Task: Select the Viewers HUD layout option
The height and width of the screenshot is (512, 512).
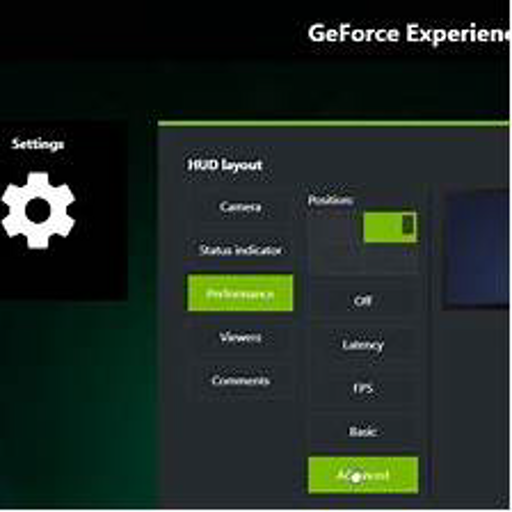Action: click(x=240, y=337)
